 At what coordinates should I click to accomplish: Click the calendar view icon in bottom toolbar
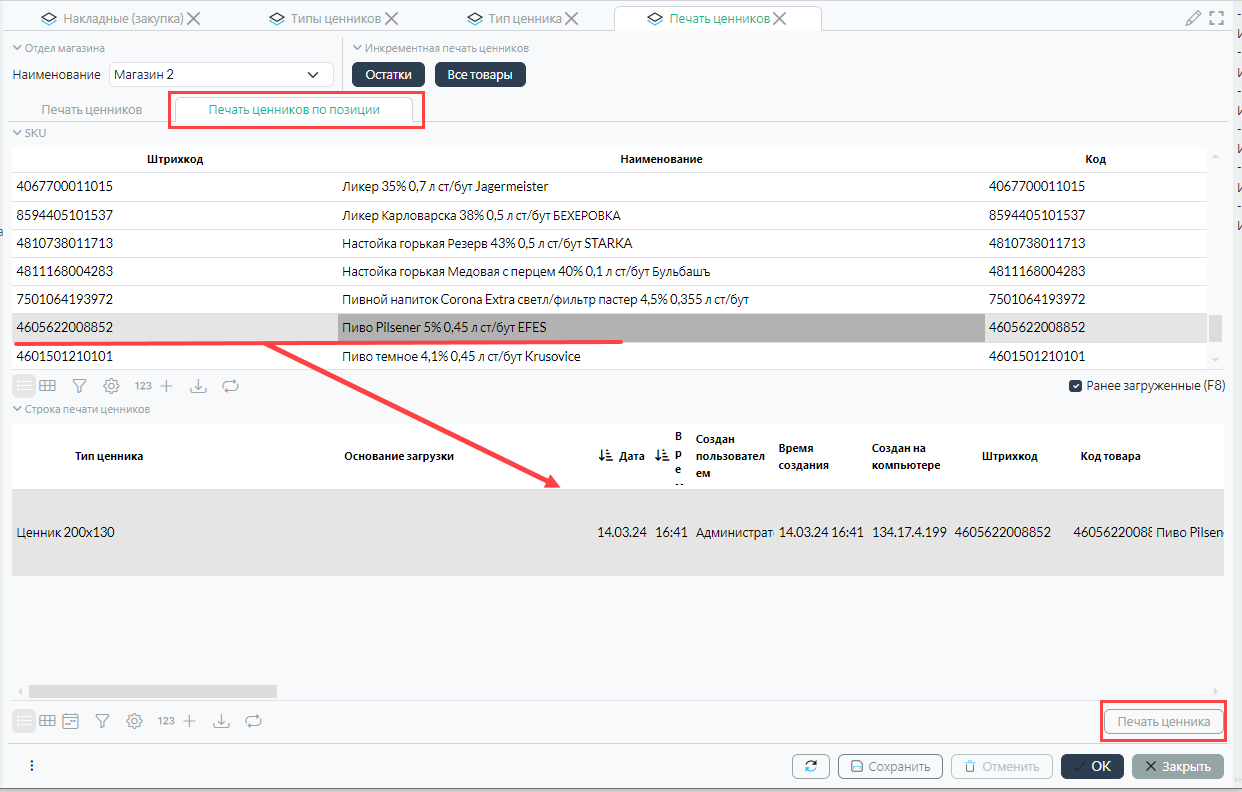[x=70, y=721]
